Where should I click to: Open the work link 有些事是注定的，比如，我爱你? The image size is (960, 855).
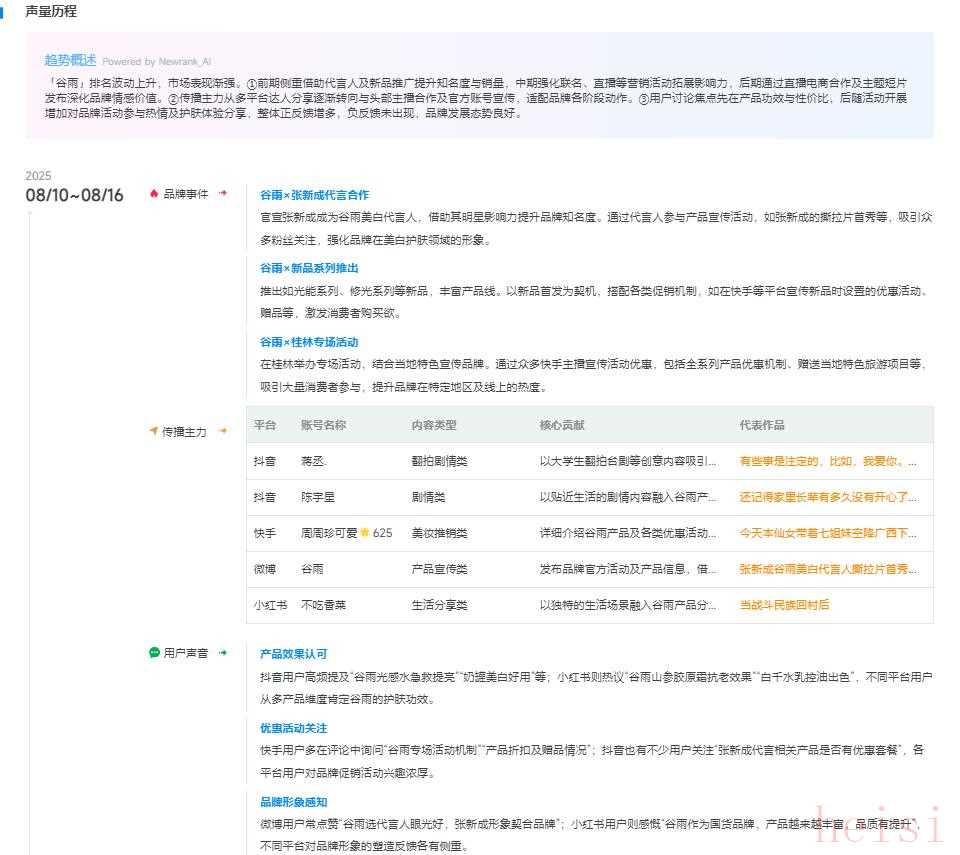pos(828,461)
